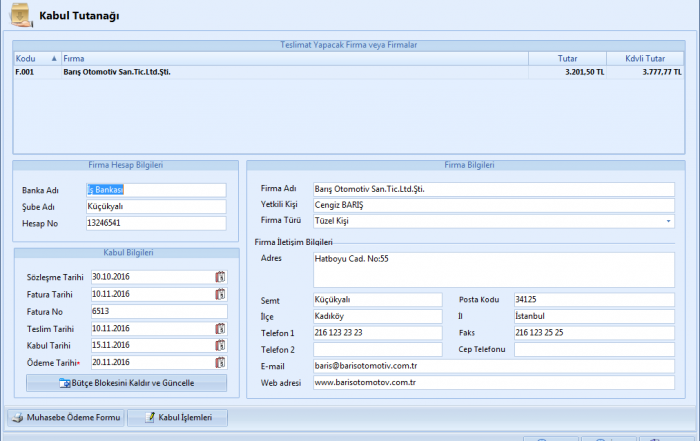700x441 pixels.
Task: Focus the empty Cep Telefonu field
Action: point(594,349)
